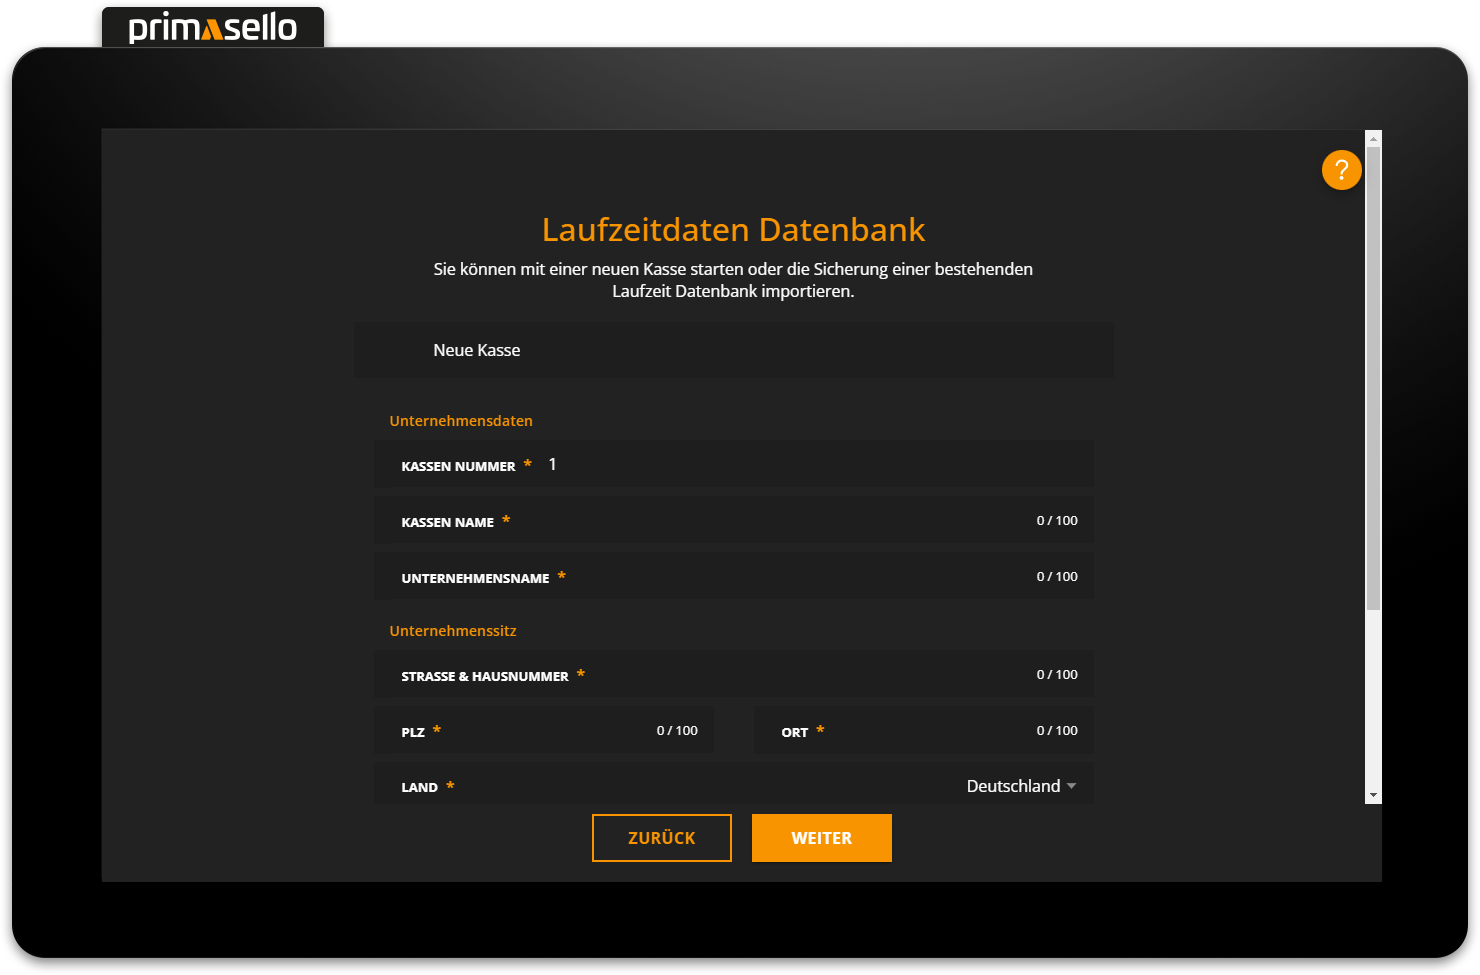Open the orange help question mark
This screenshot has height=975, width=1480.
click(x=1341, y=170)
